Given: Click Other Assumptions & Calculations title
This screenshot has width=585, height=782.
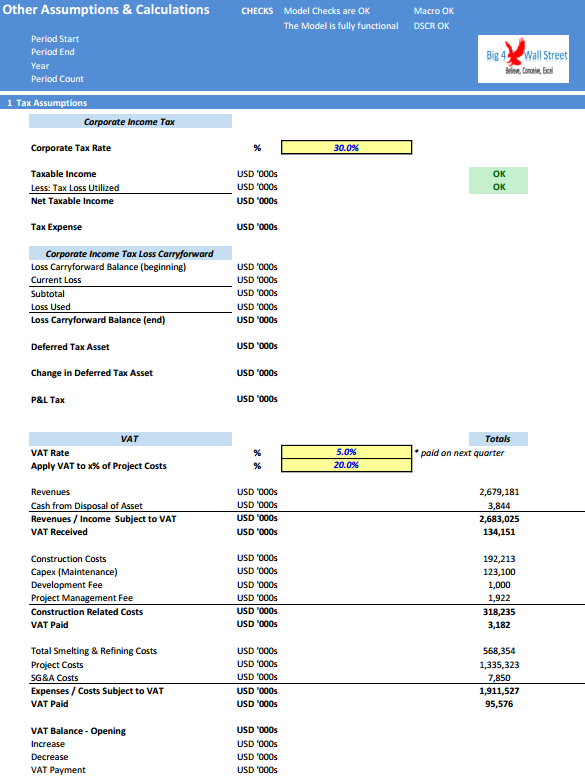Looking at the screenshot, I should click(x=106, y=9).
